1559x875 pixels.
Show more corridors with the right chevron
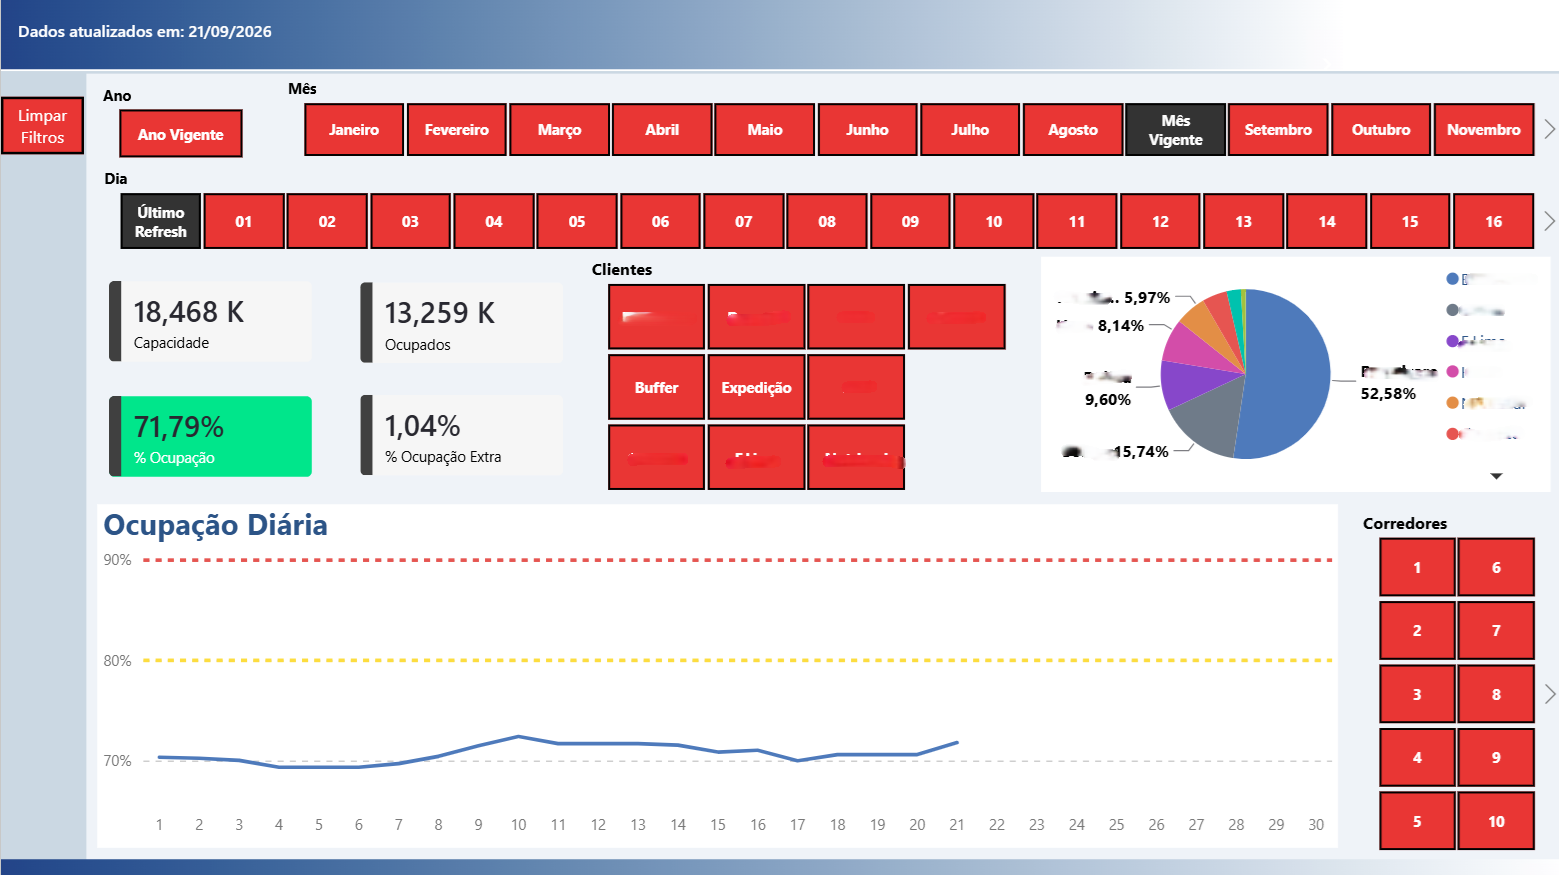click(x=1549, y=694)
